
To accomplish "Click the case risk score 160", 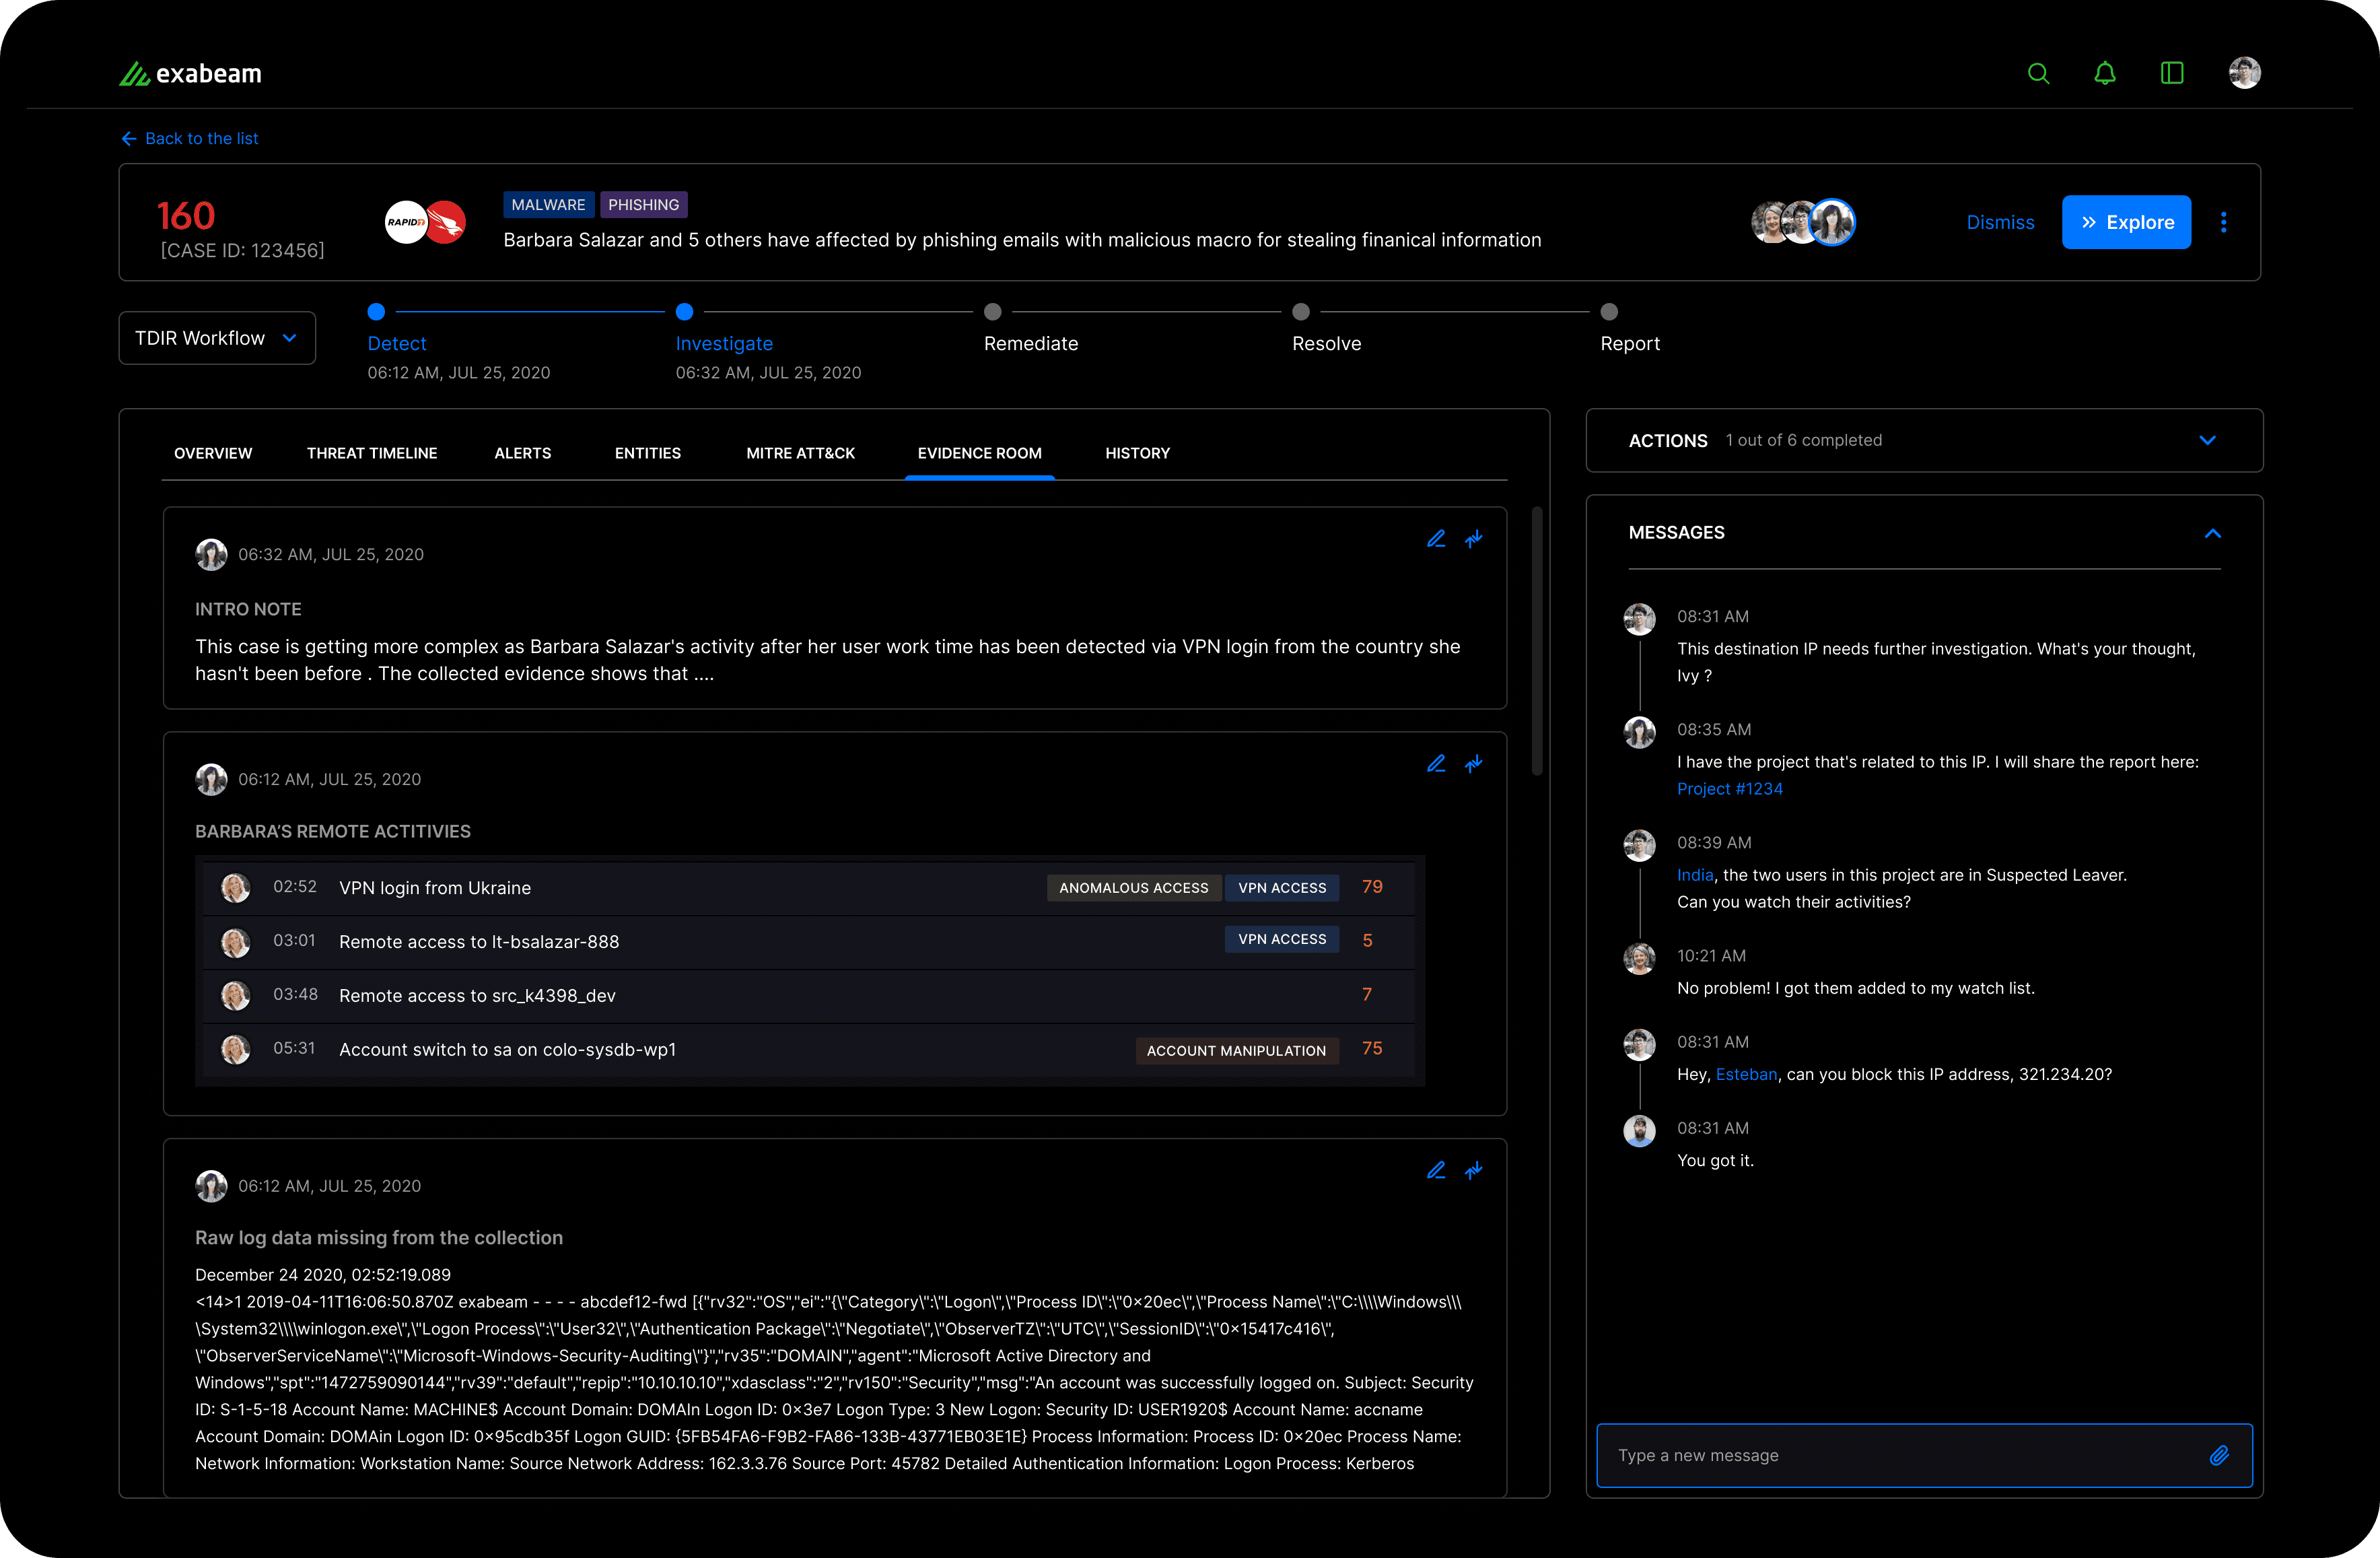I will (186, 216).
